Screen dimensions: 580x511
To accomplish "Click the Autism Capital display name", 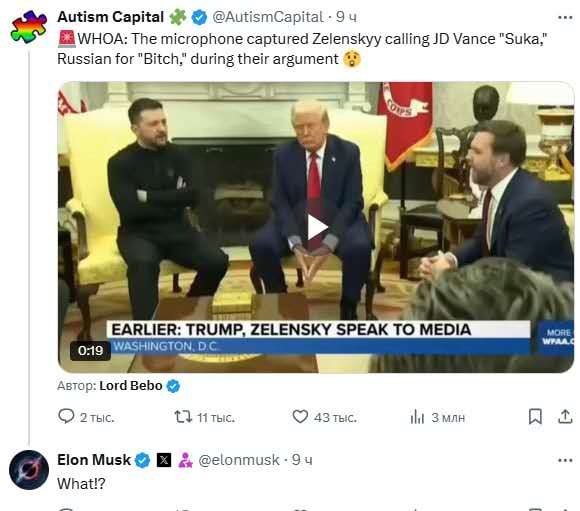I will (x=111, y=17).
